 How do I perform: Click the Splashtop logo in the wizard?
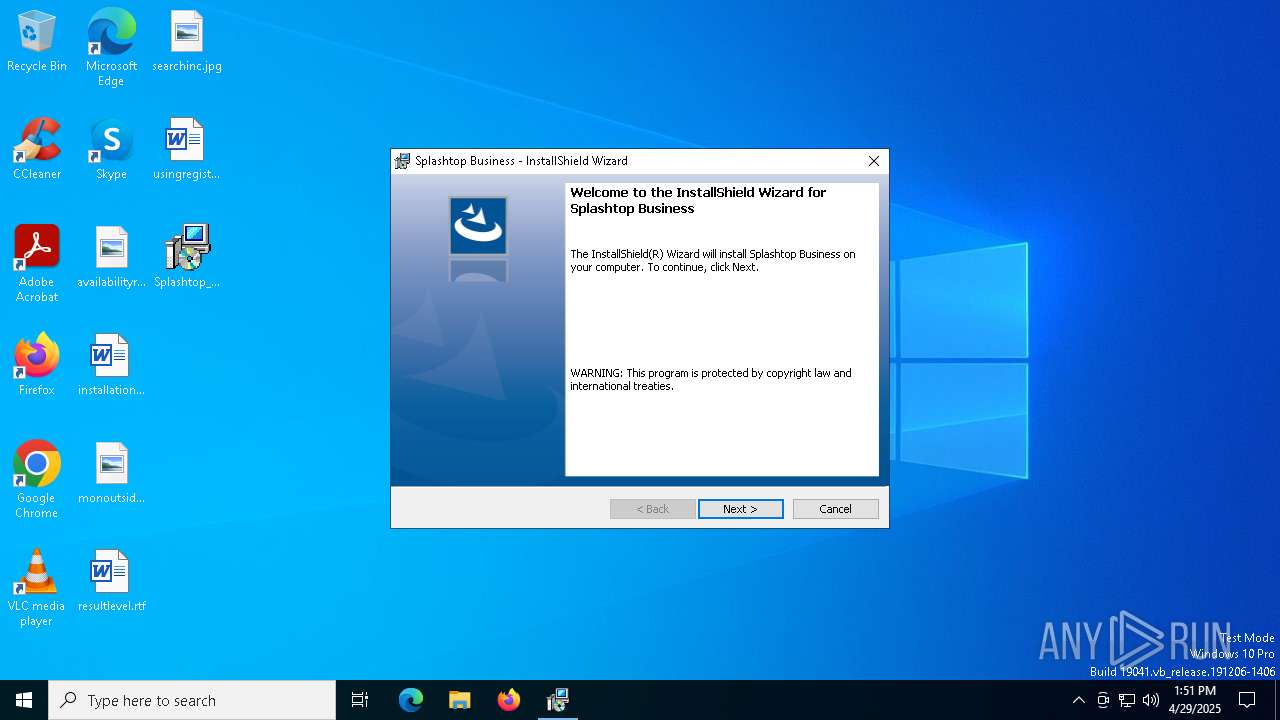(478, 225)
